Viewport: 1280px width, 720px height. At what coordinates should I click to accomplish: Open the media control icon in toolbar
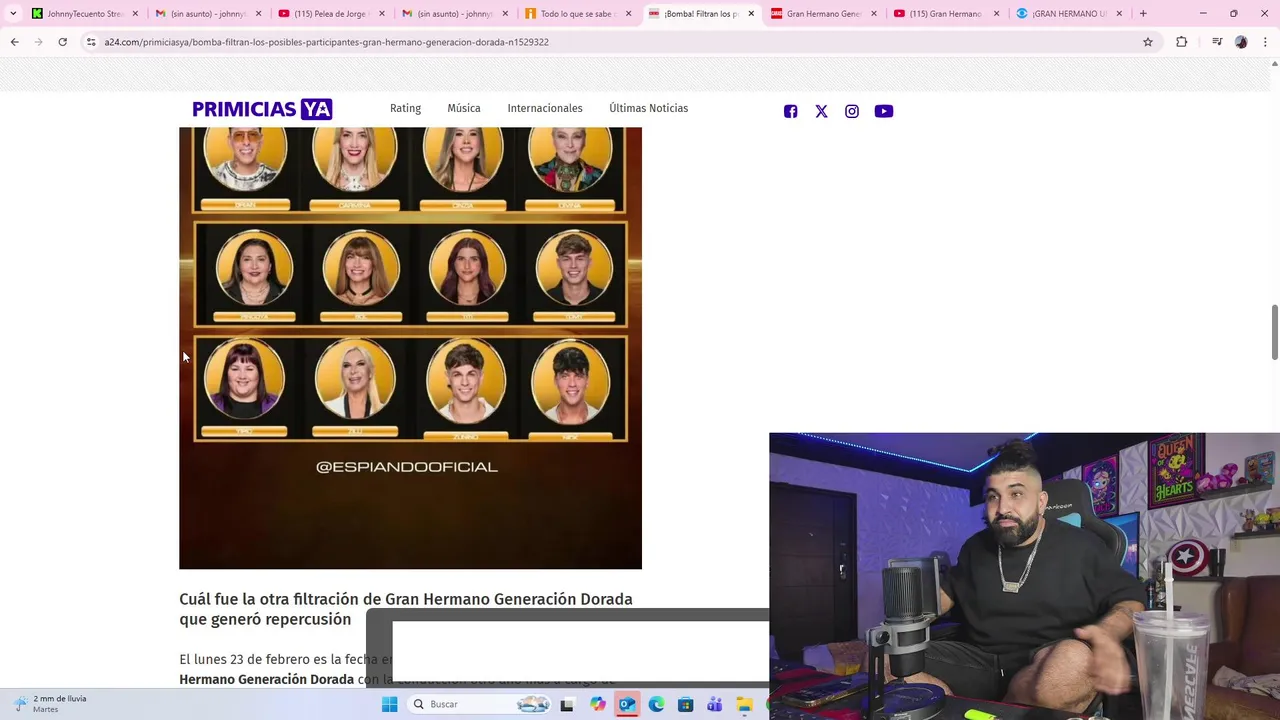click(1217, 42)
